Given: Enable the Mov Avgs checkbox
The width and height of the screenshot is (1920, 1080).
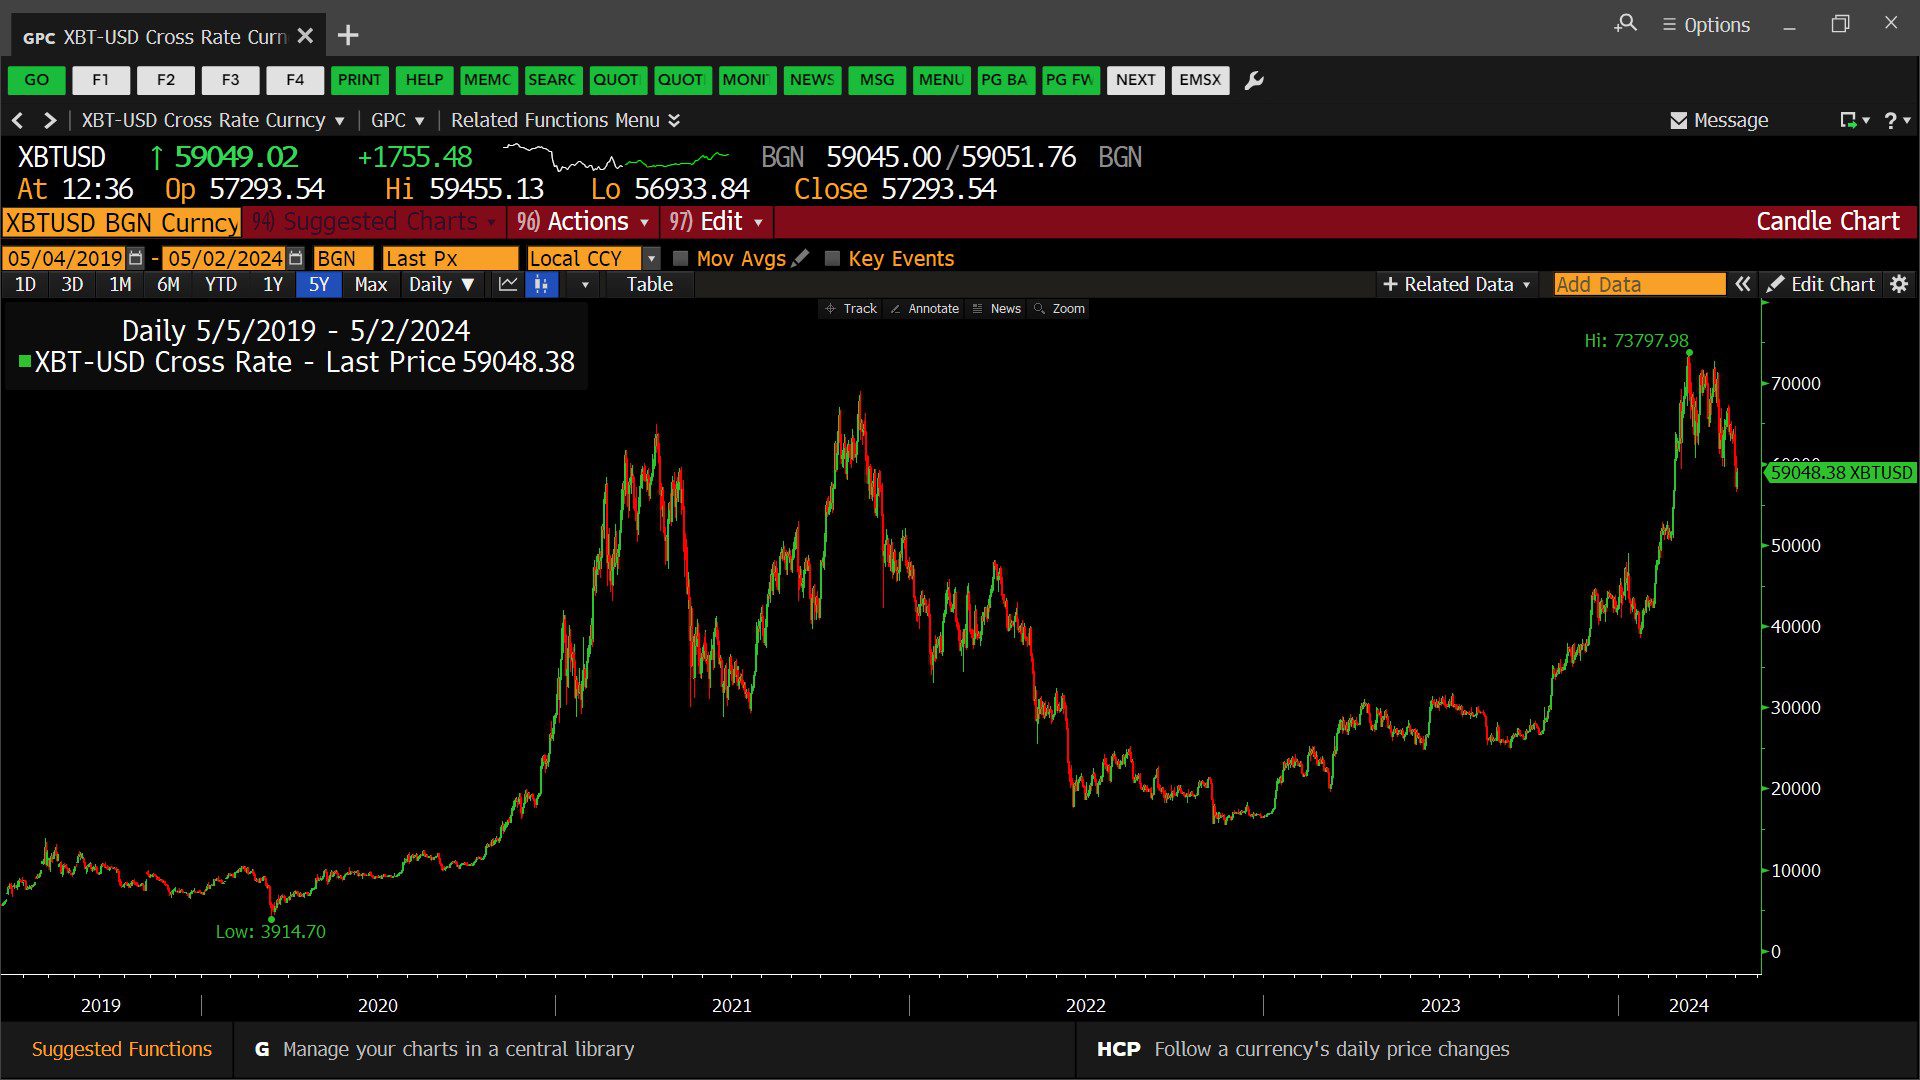Looking at the screenshot, I should coord(681,258).
